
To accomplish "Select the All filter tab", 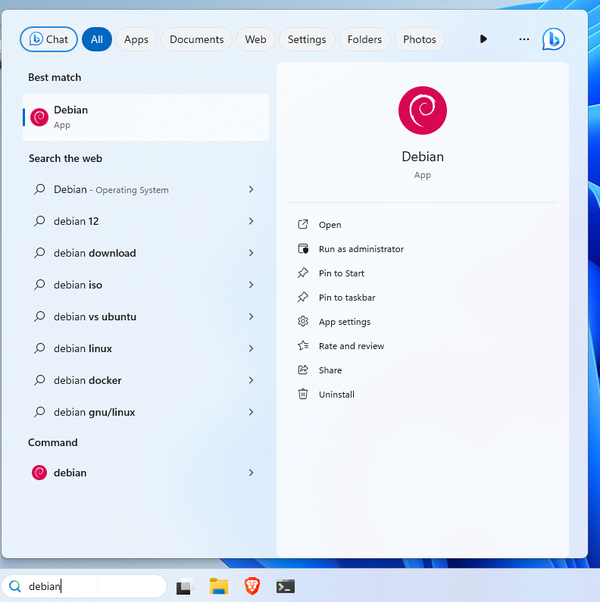I will coord(97,39).
